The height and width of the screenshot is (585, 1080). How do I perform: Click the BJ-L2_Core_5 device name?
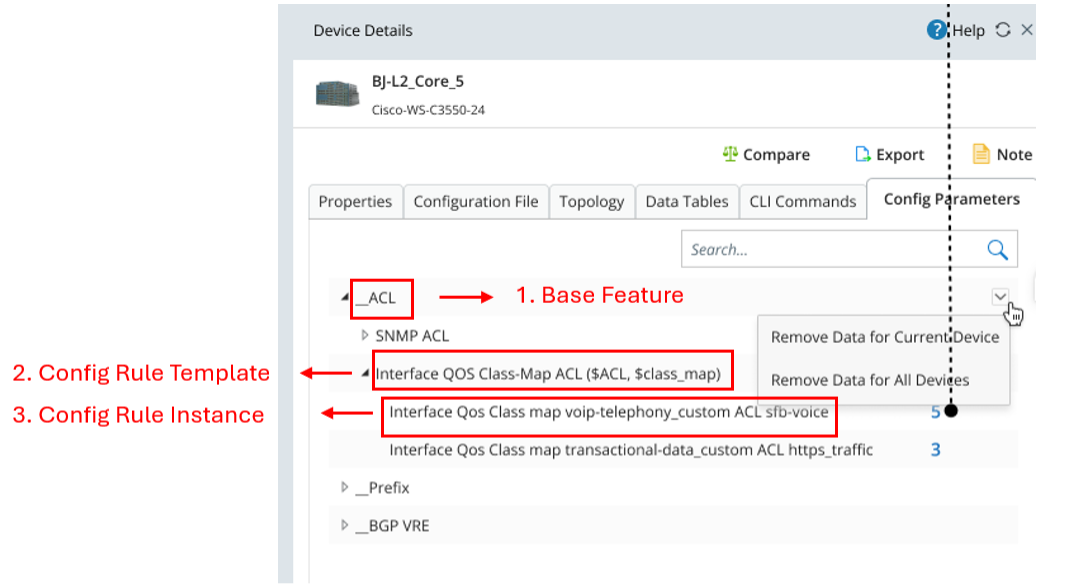point(417,81)
